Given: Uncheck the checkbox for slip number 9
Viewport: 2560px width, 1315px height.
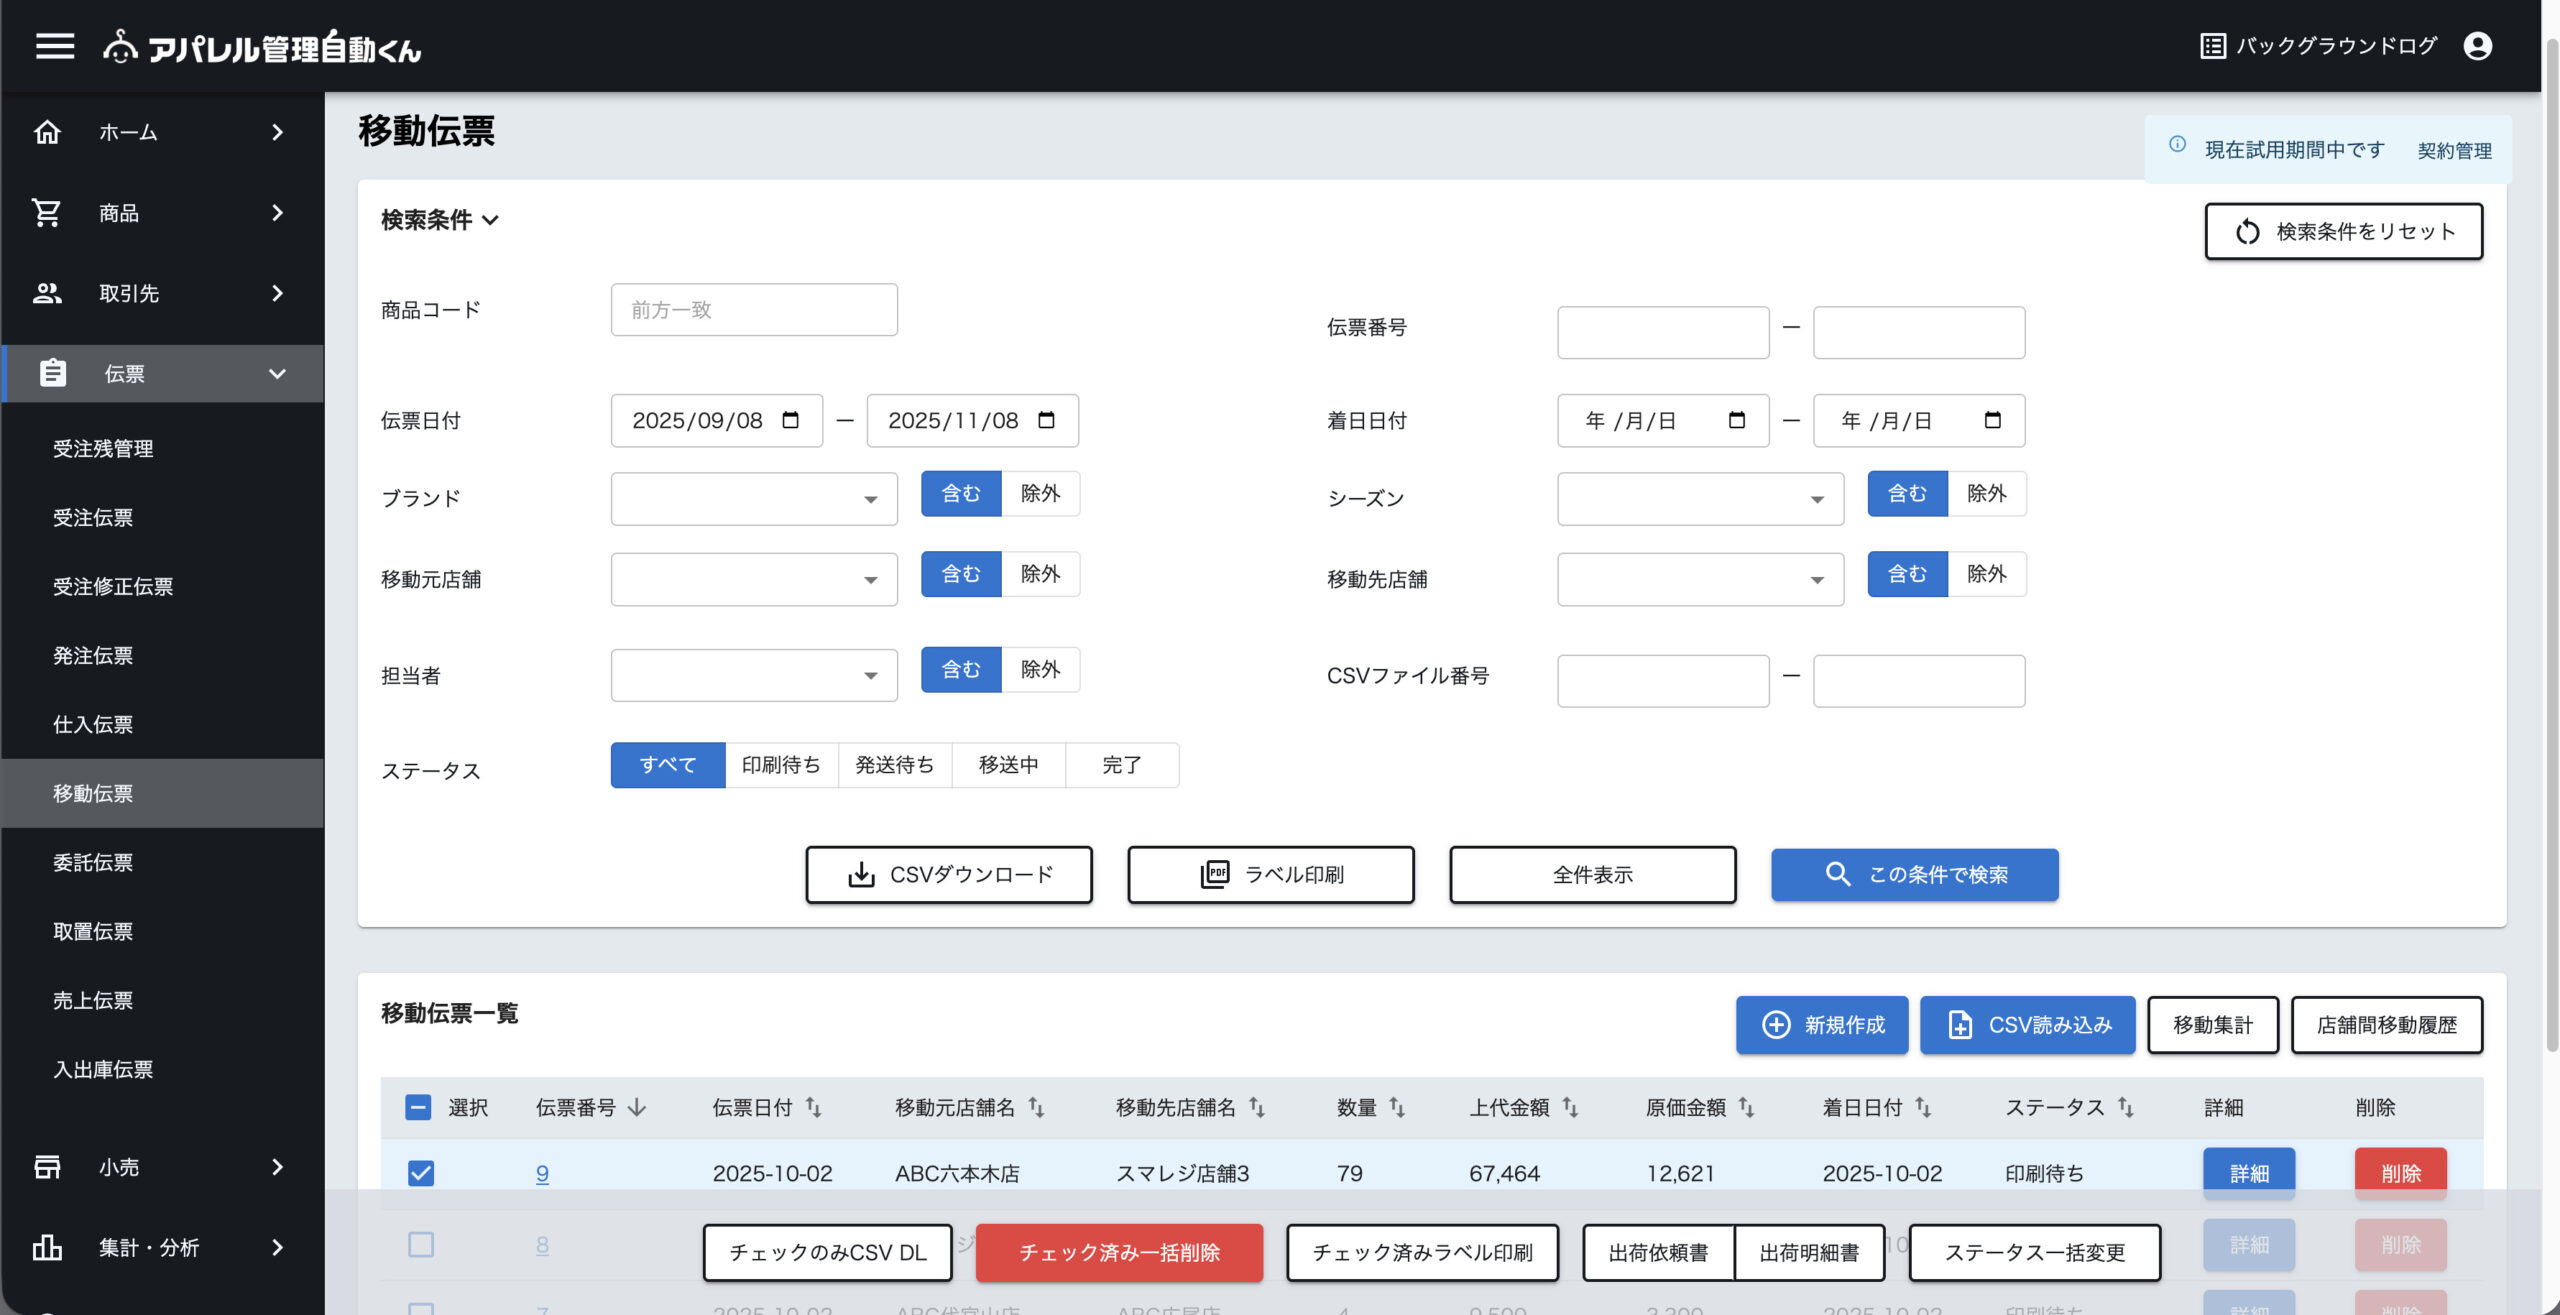Looking at the screenshot, I should click(x=421, y=1173).
